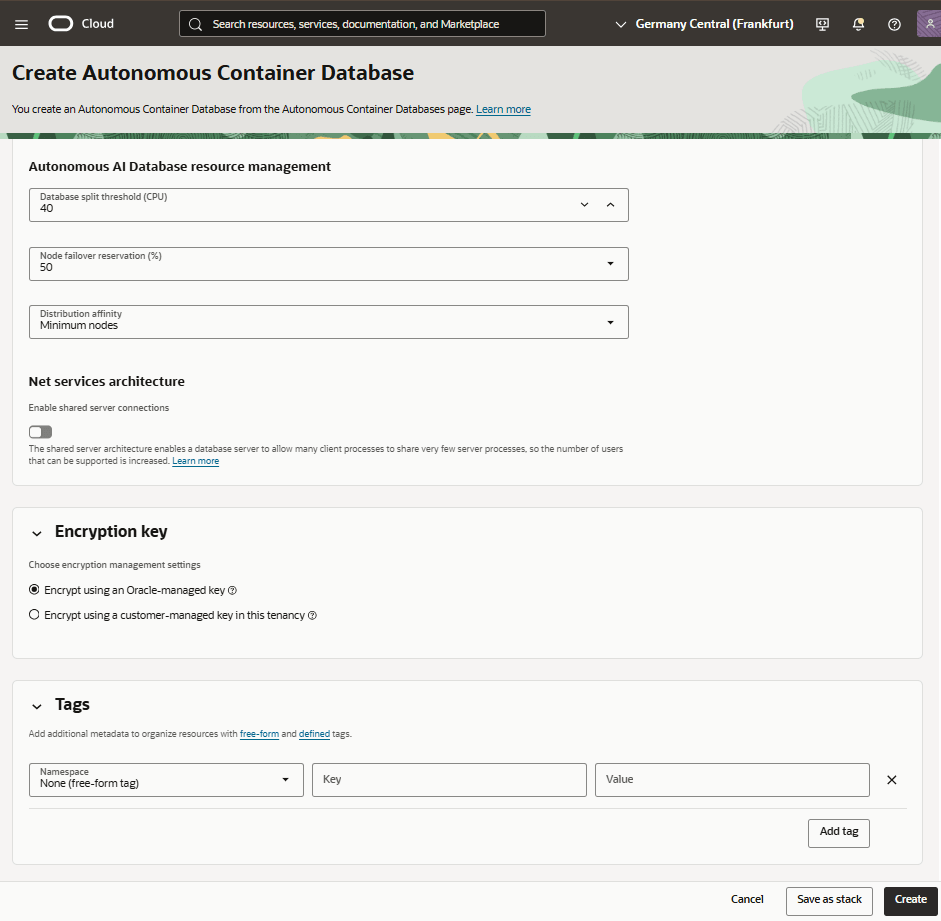This screenshot has width=941, height=921.
Task: Click the Create button
Action: pyautogui.click(x=909, y=899)
